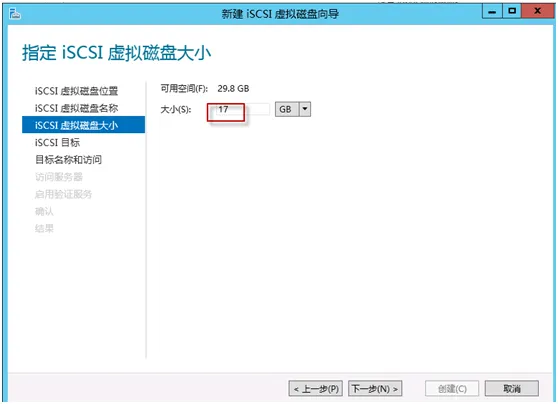Click the 上一步(P) back button
The width and height of the screenshot is (558, 404).
(x=316, y=388)
